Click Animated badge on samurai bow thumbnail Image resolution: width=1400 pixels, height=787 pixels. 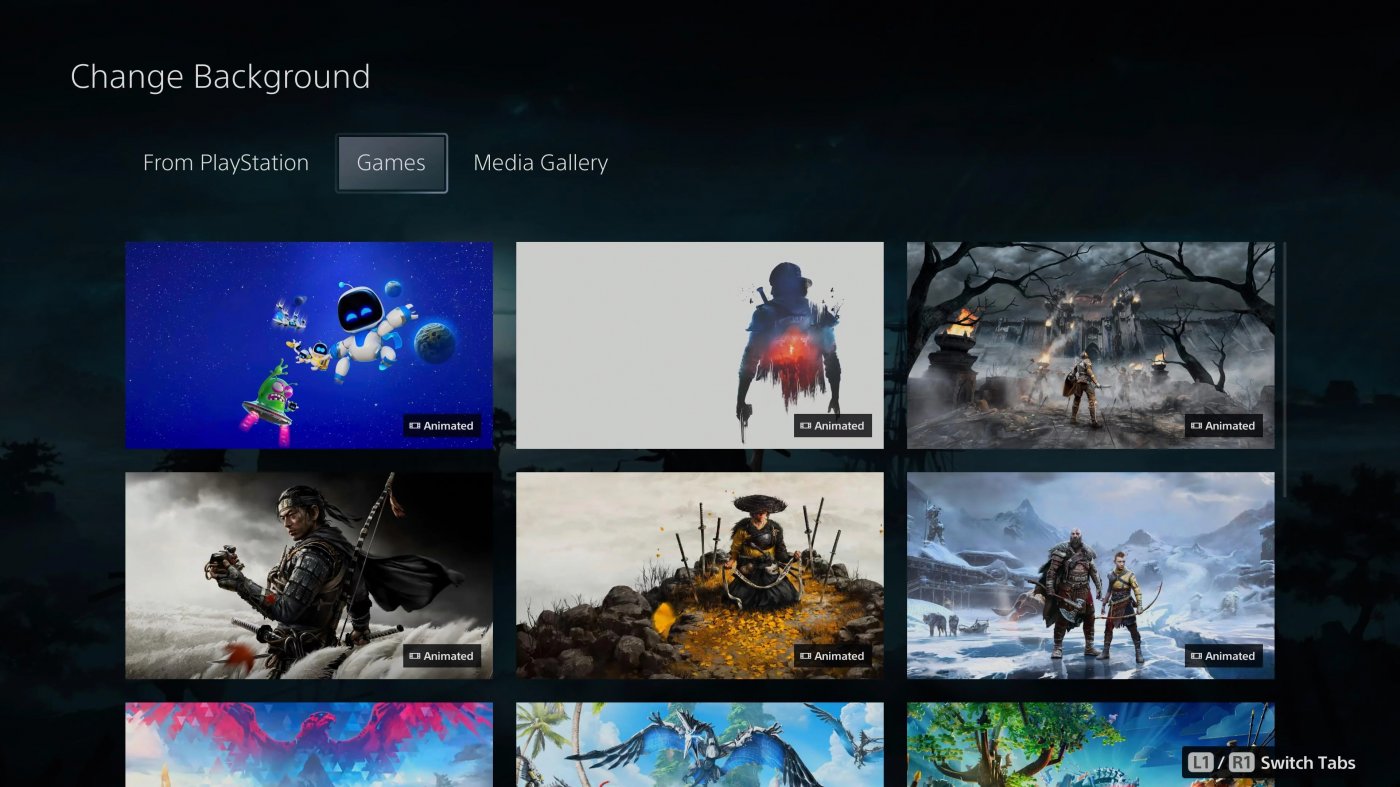(442, 657)
